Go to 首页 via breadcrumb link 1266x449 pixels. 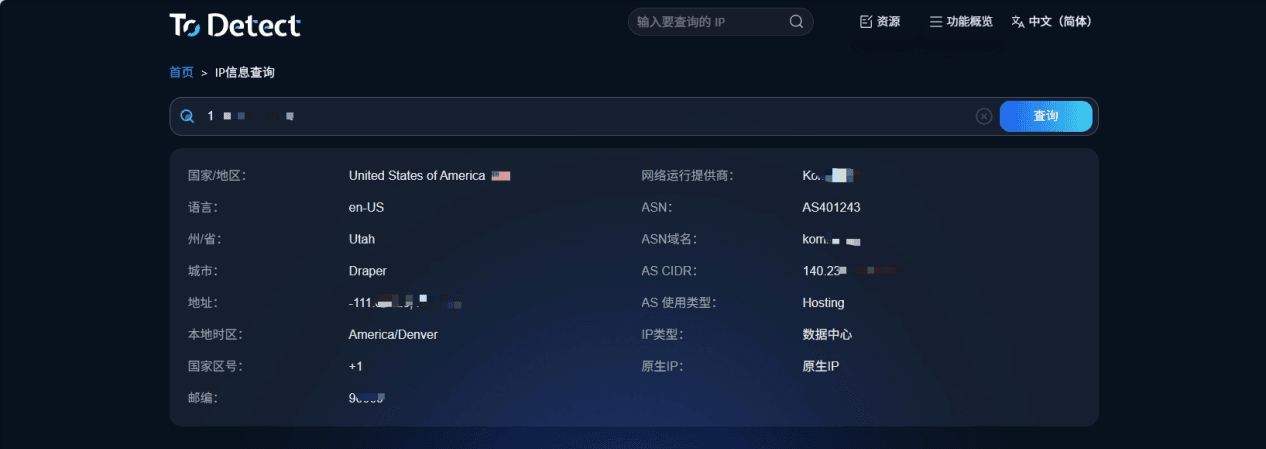(181, 73)
